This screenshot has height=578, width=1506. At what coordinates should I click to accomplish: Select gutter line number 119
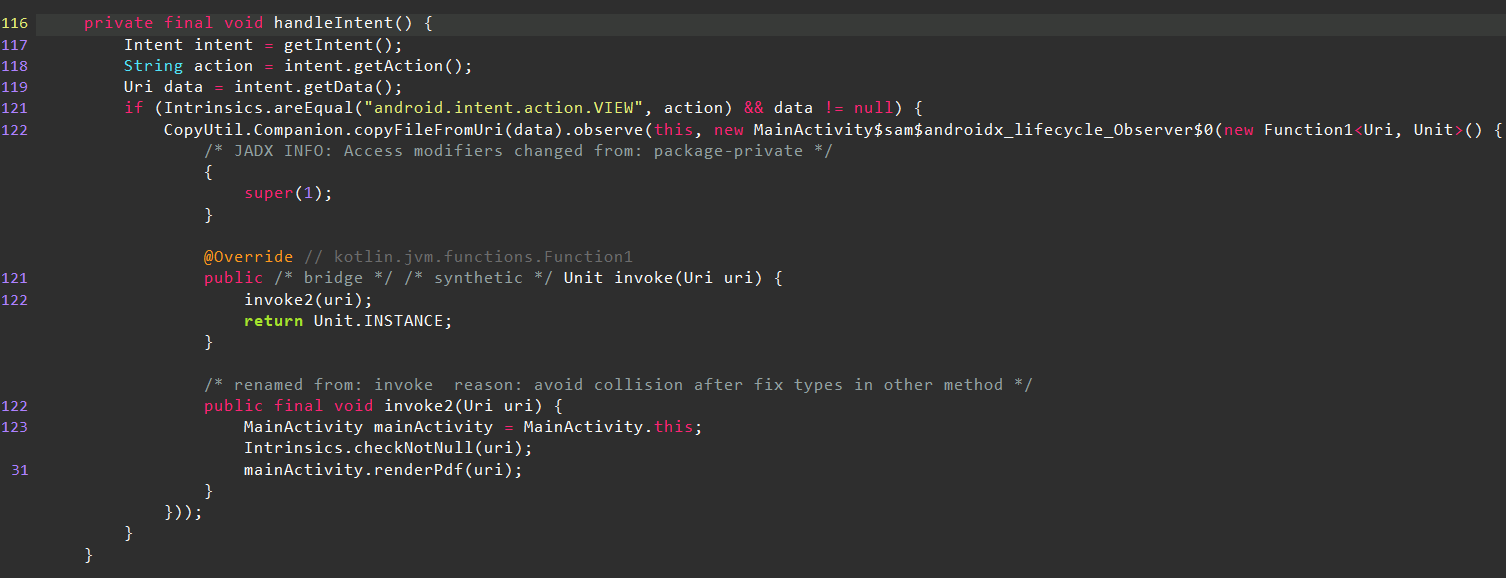click(15, 87)
